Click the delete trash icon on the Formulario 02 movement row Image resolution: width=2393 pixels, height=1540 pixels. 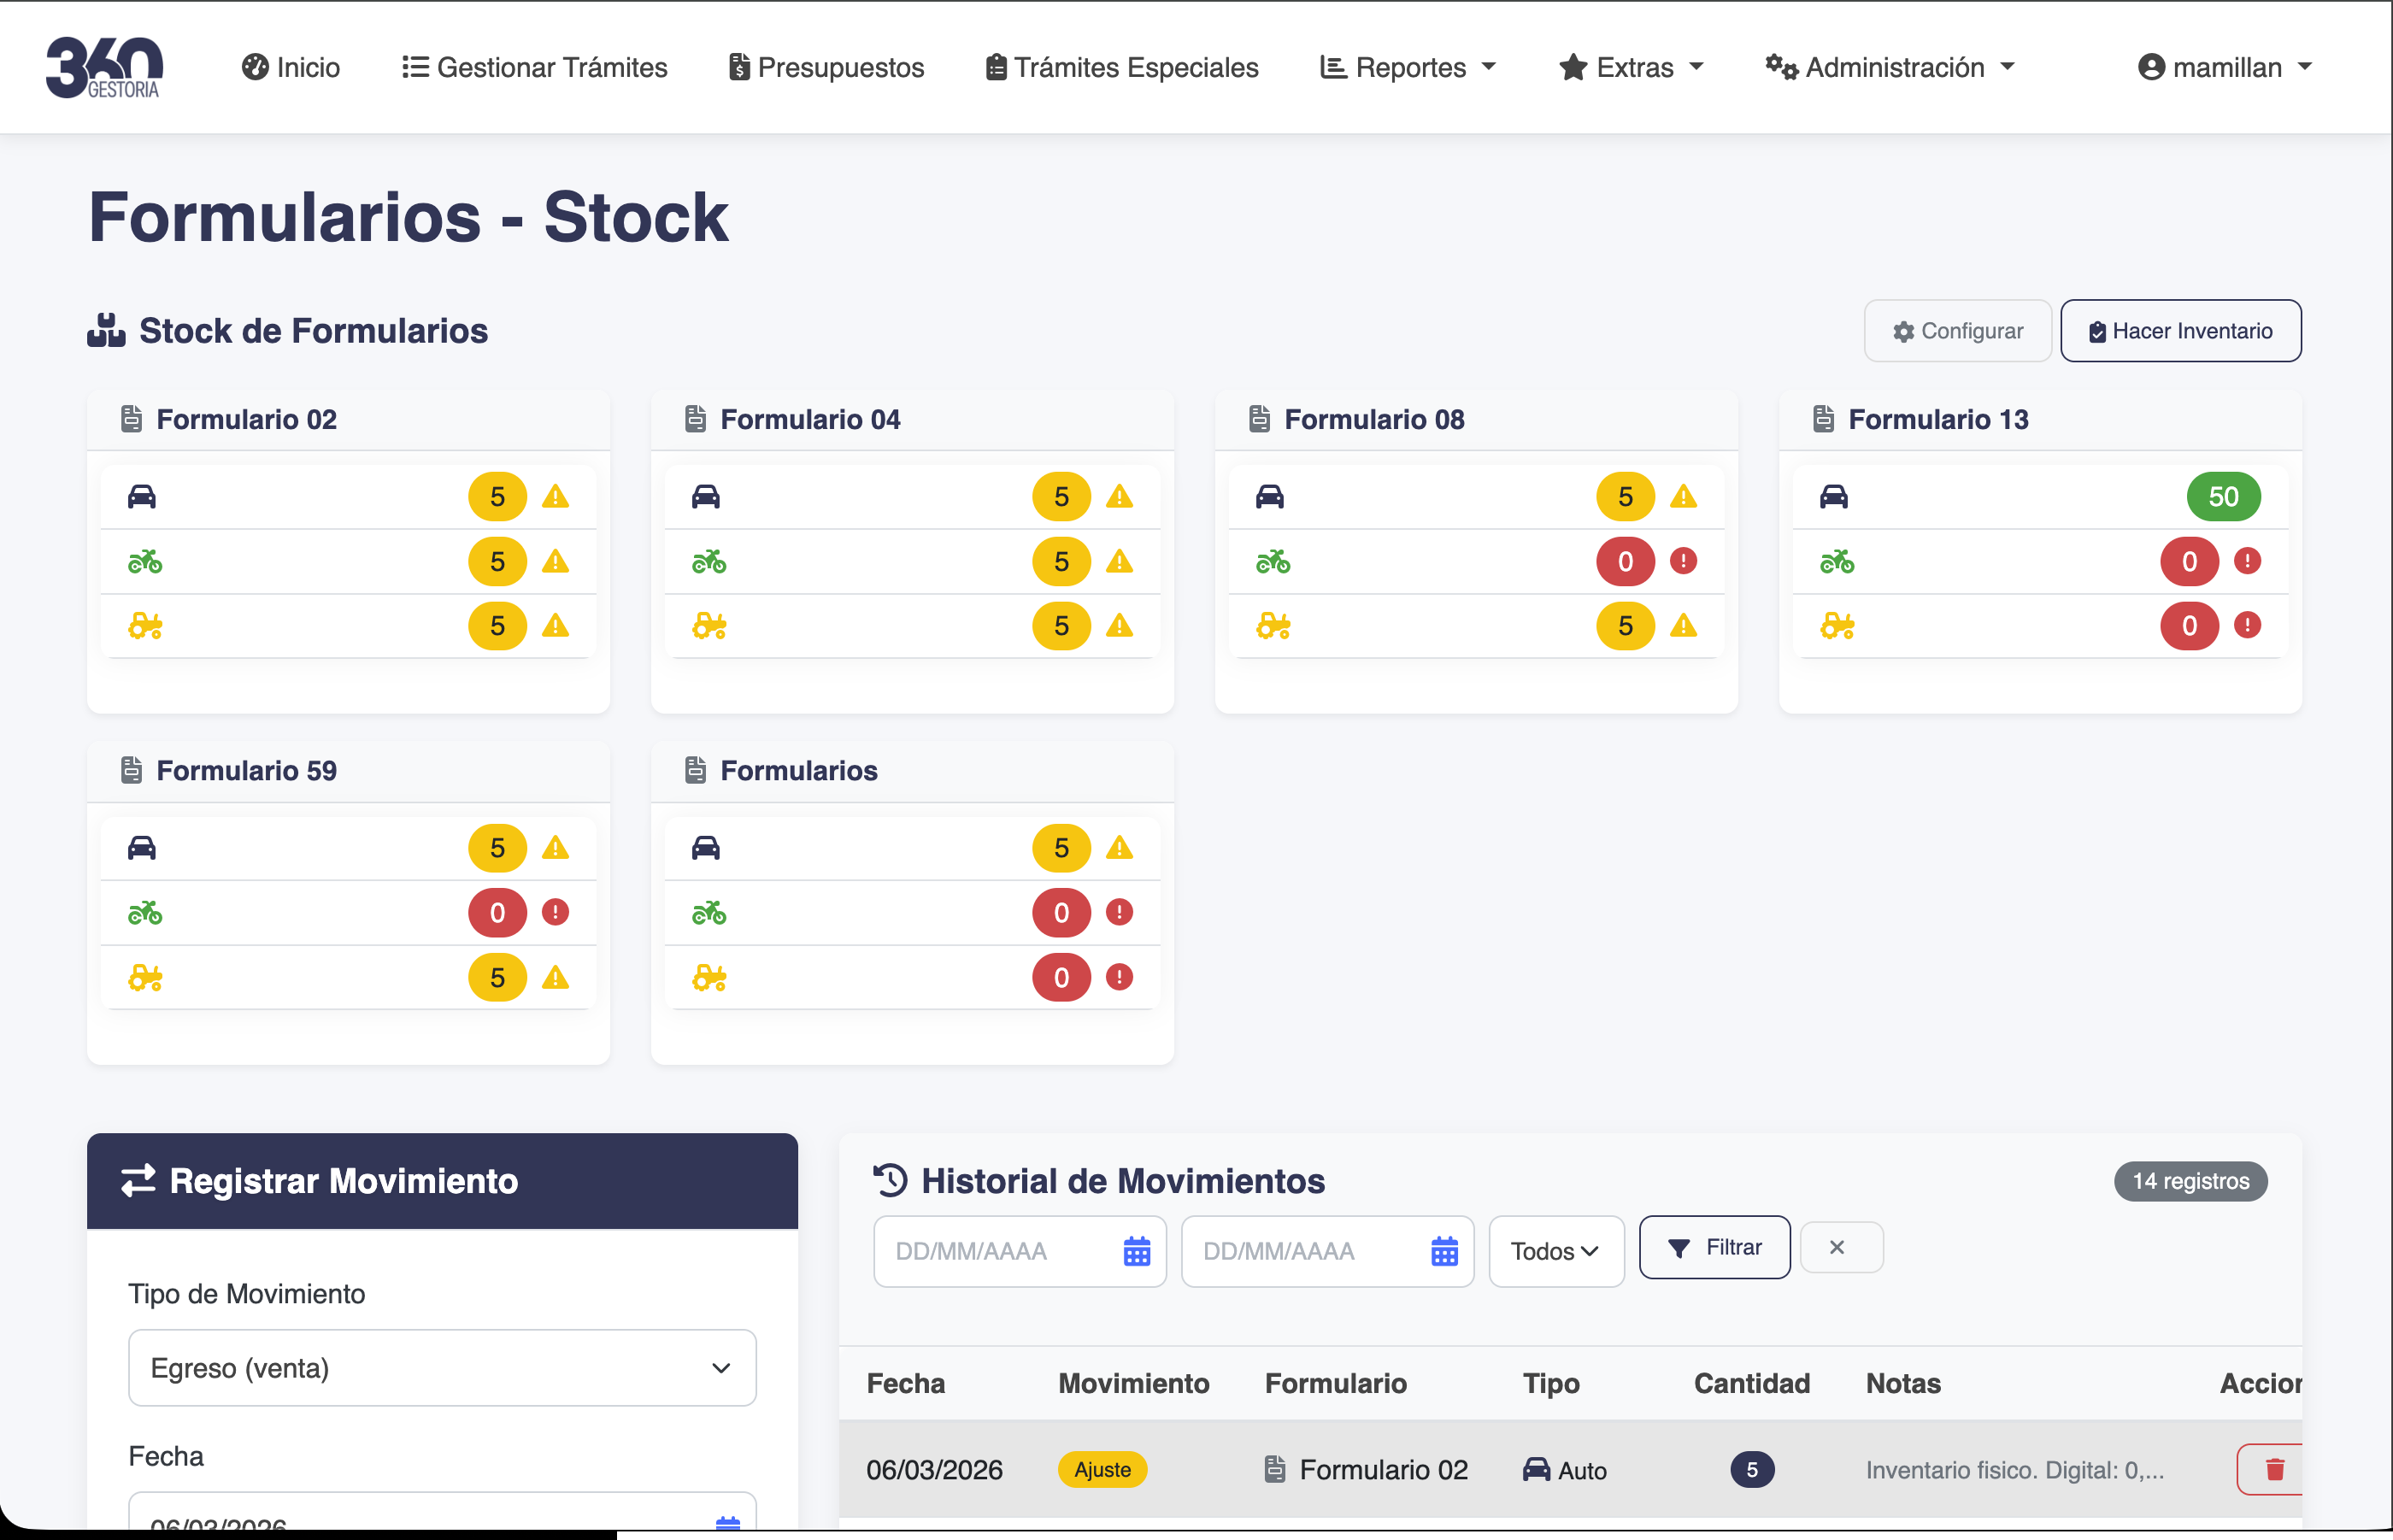pos(2275,1469)
